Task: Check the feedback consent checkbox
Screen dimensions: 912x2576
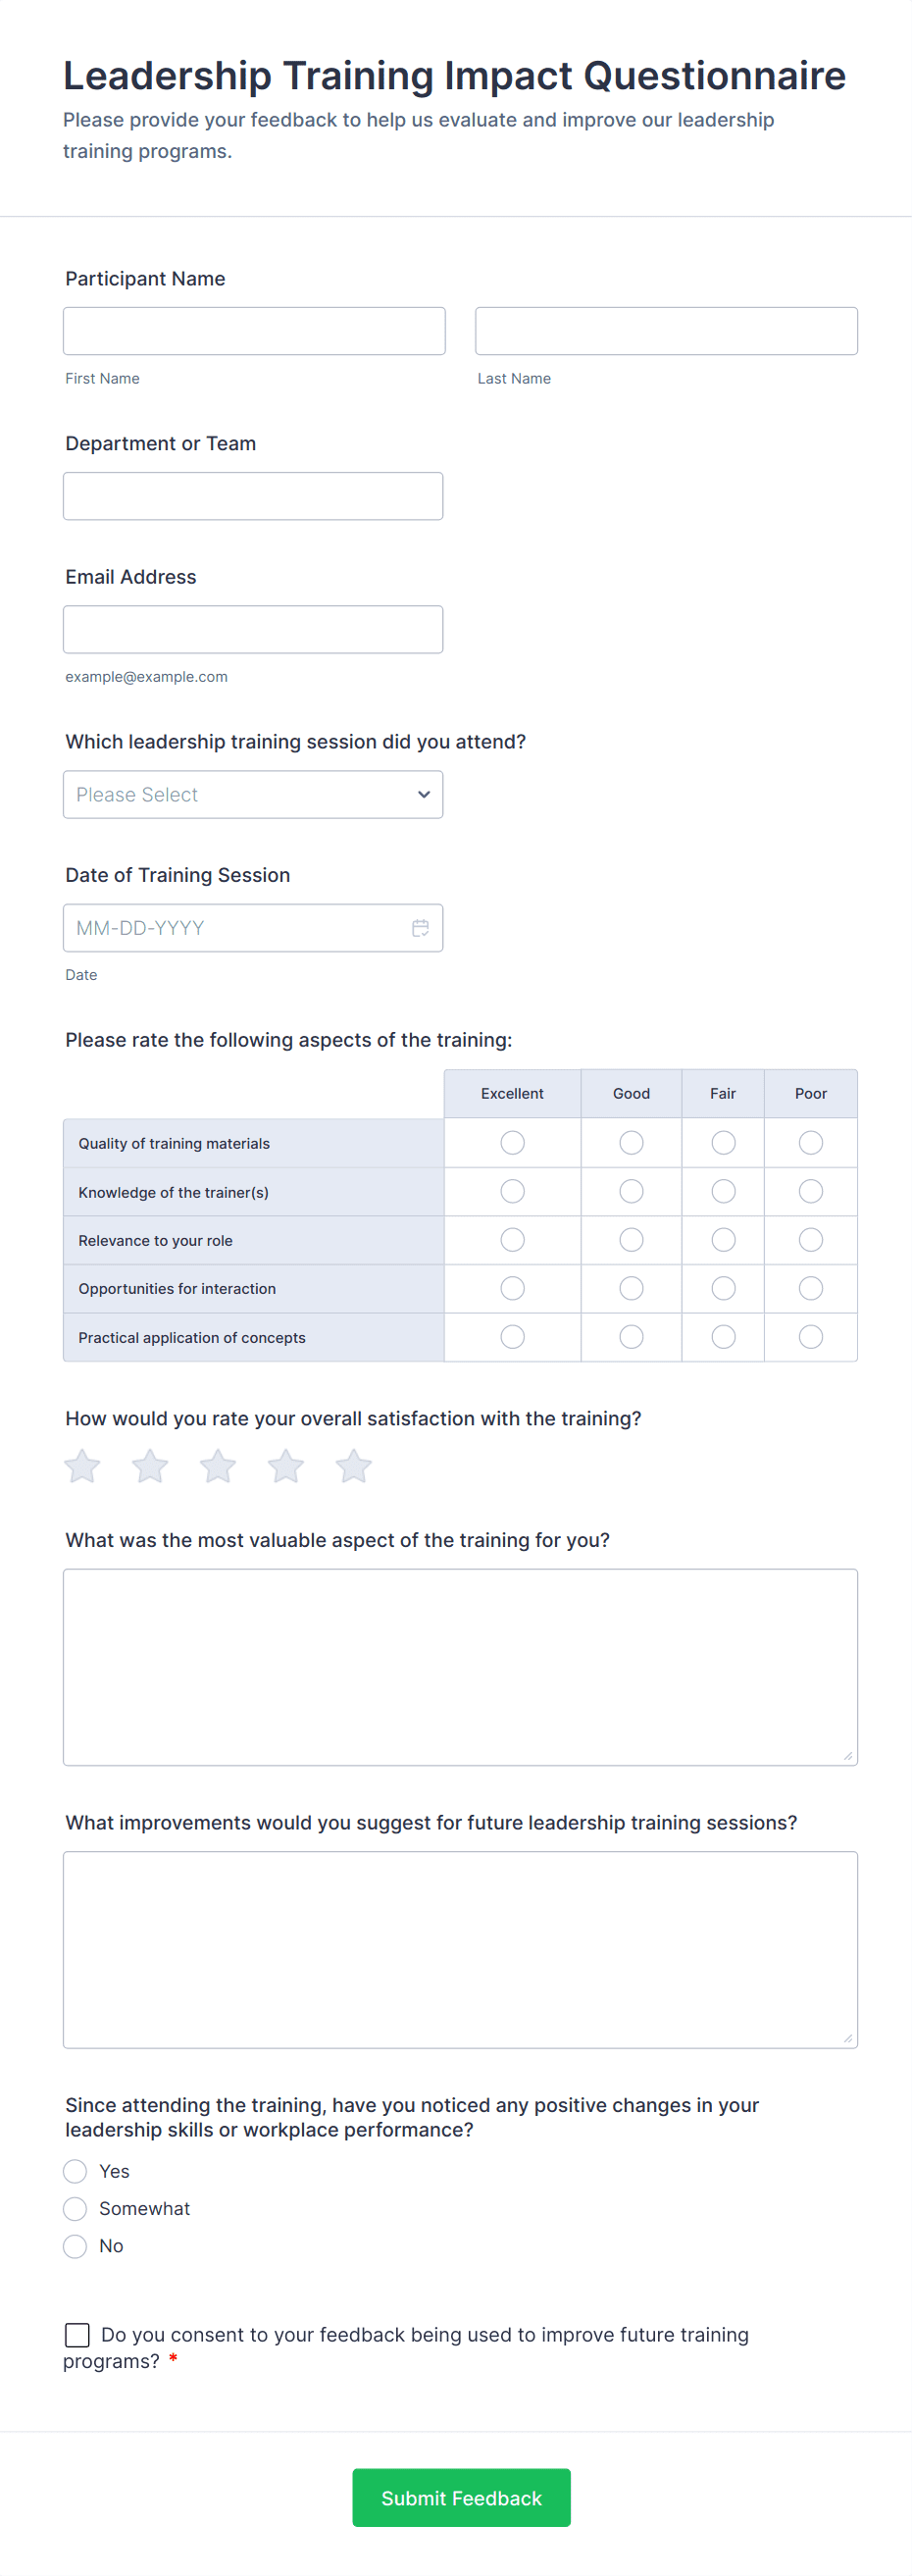Action: (77, 2334)
